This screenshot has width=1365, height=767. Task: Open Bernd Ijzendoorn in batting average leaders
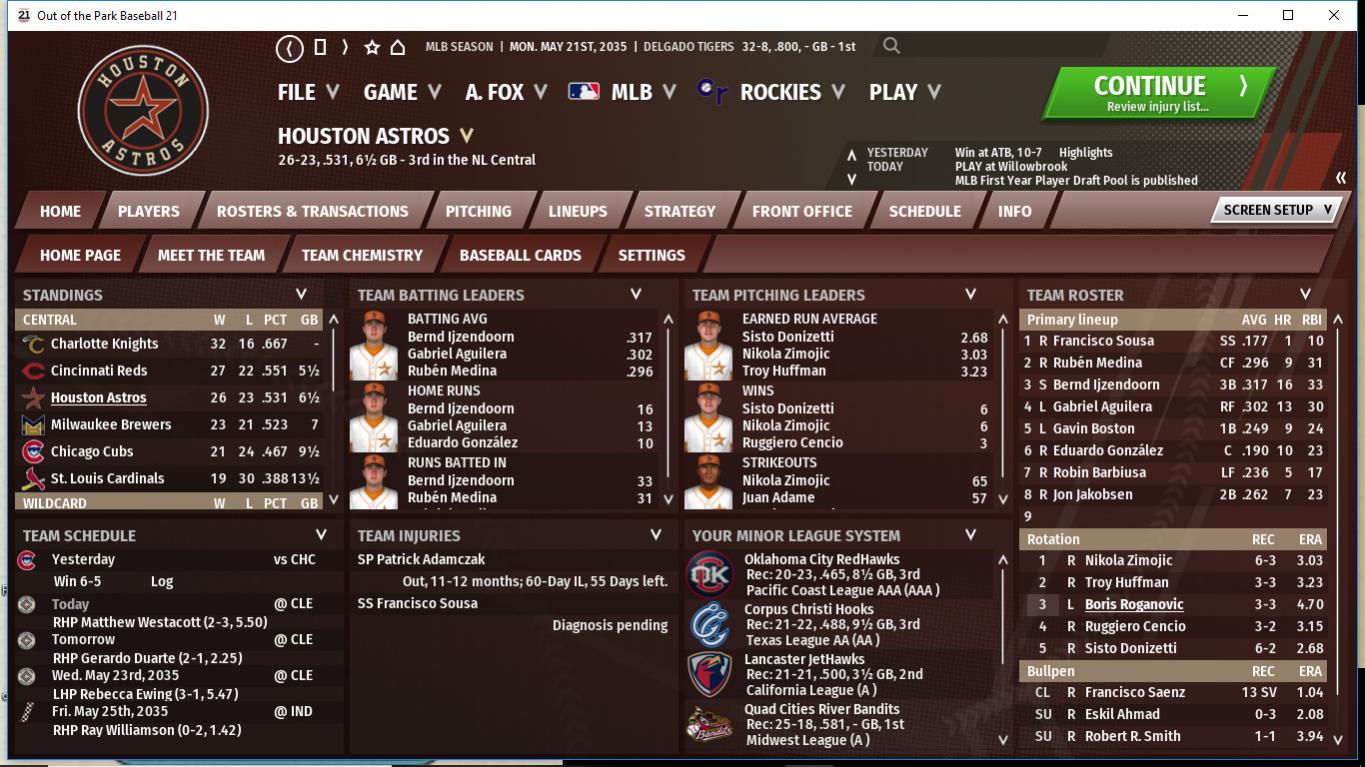pos(461,338)
